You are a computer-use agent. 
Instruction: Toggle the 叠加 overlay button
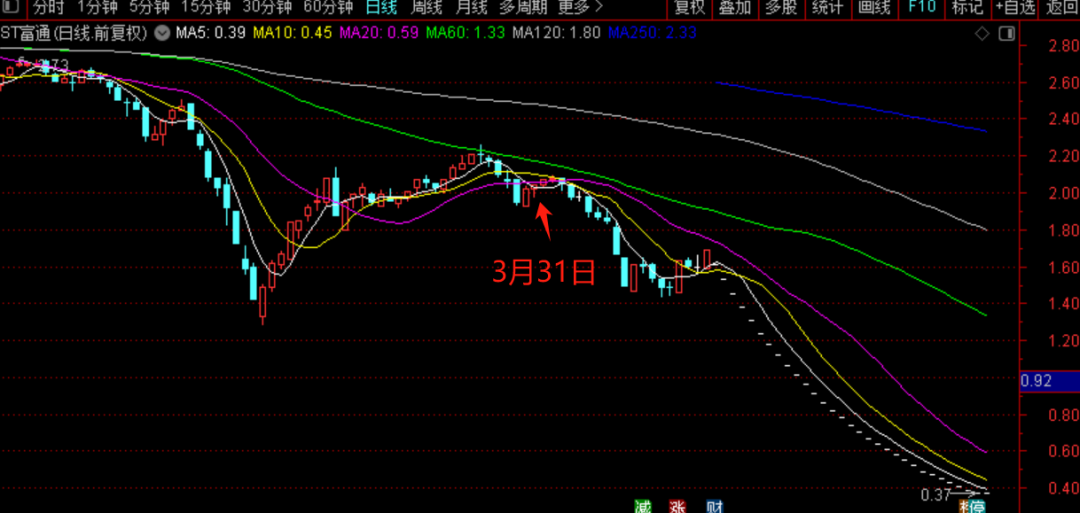pyautogui.click(x=735, y=8)
